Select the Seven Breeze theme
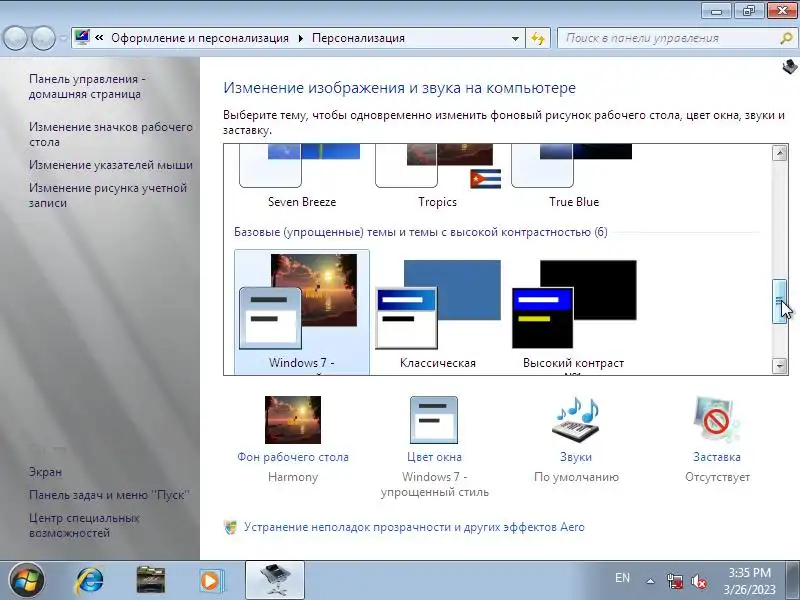Image resolution: width=800 pixels, height=600 pixels. (302, 176)
